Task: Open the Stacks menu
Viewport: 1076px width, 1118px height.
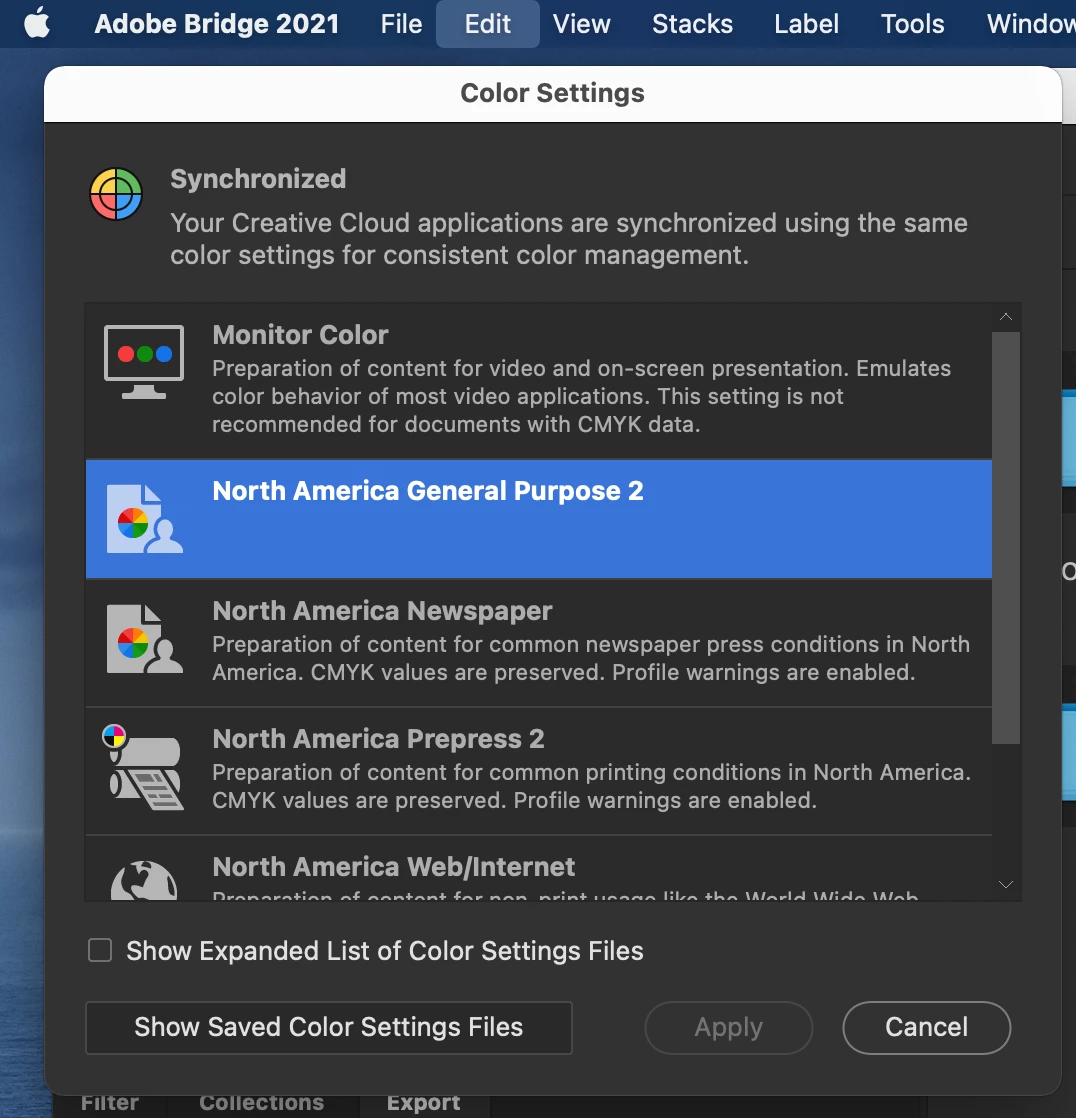Action: click(x=692, y=24)
